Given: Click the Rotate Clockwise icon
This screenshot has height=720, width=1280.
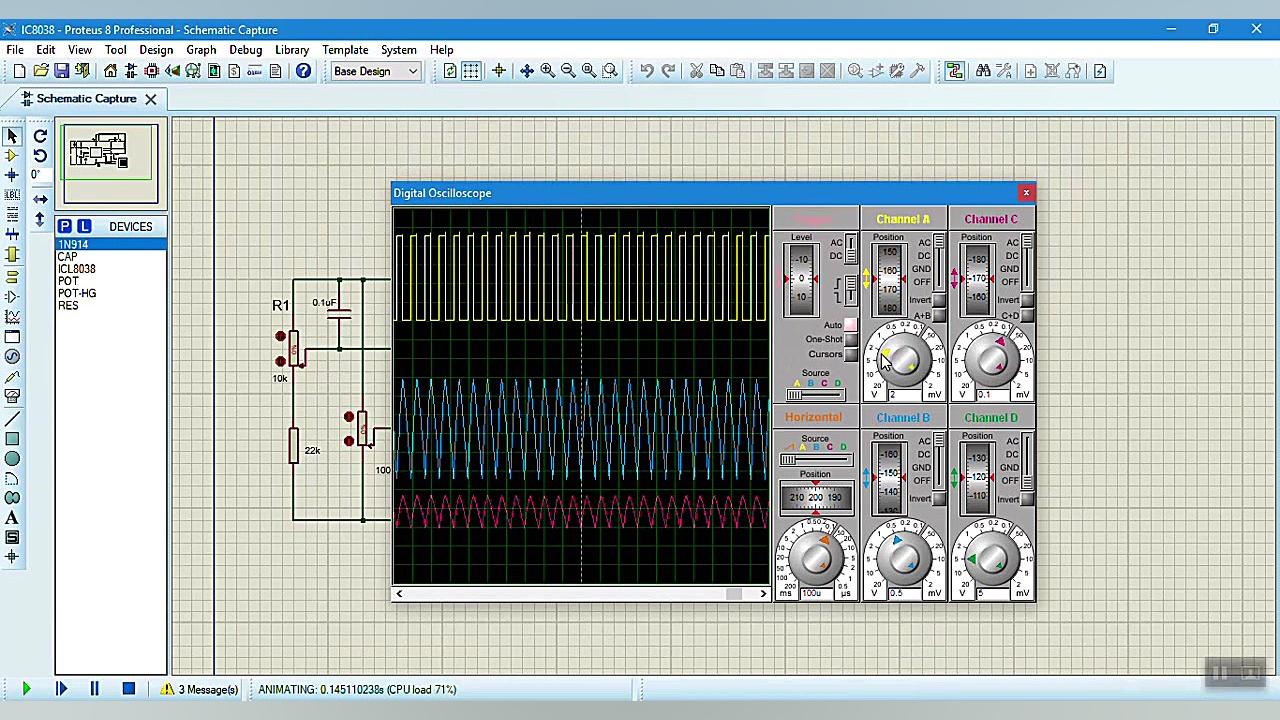Looking at the screenshot, I should [40, 136].
